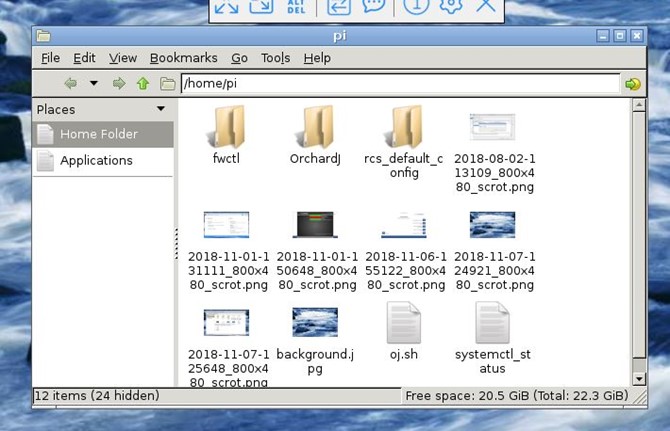The height and width of the screenshot is (431, 670).
Task: Select the fwctl folder
Action: click(226, 135)
